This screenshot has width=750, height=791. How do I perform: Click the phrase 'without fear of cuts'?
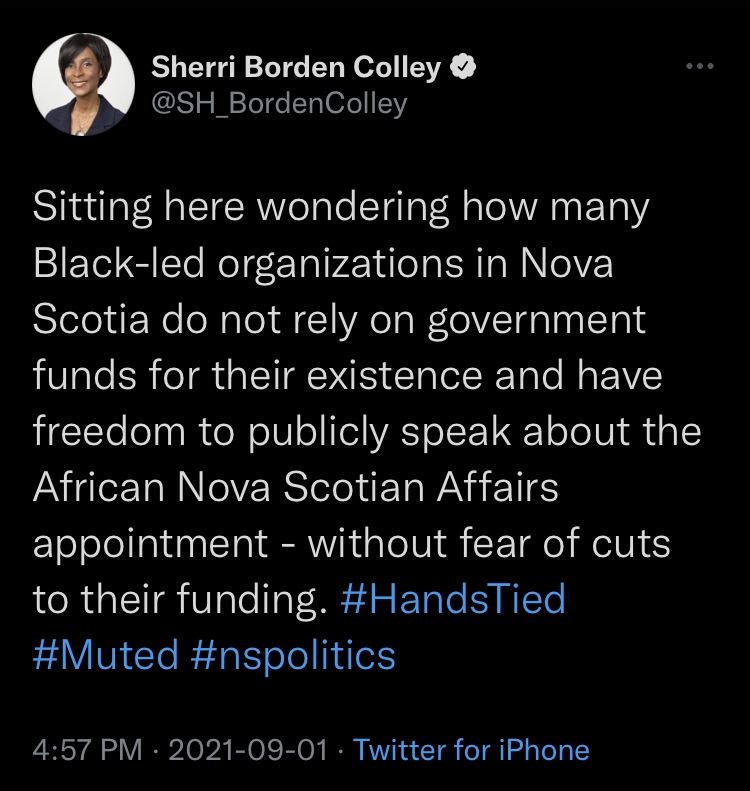pyautogui.click(x=488, y=543)
